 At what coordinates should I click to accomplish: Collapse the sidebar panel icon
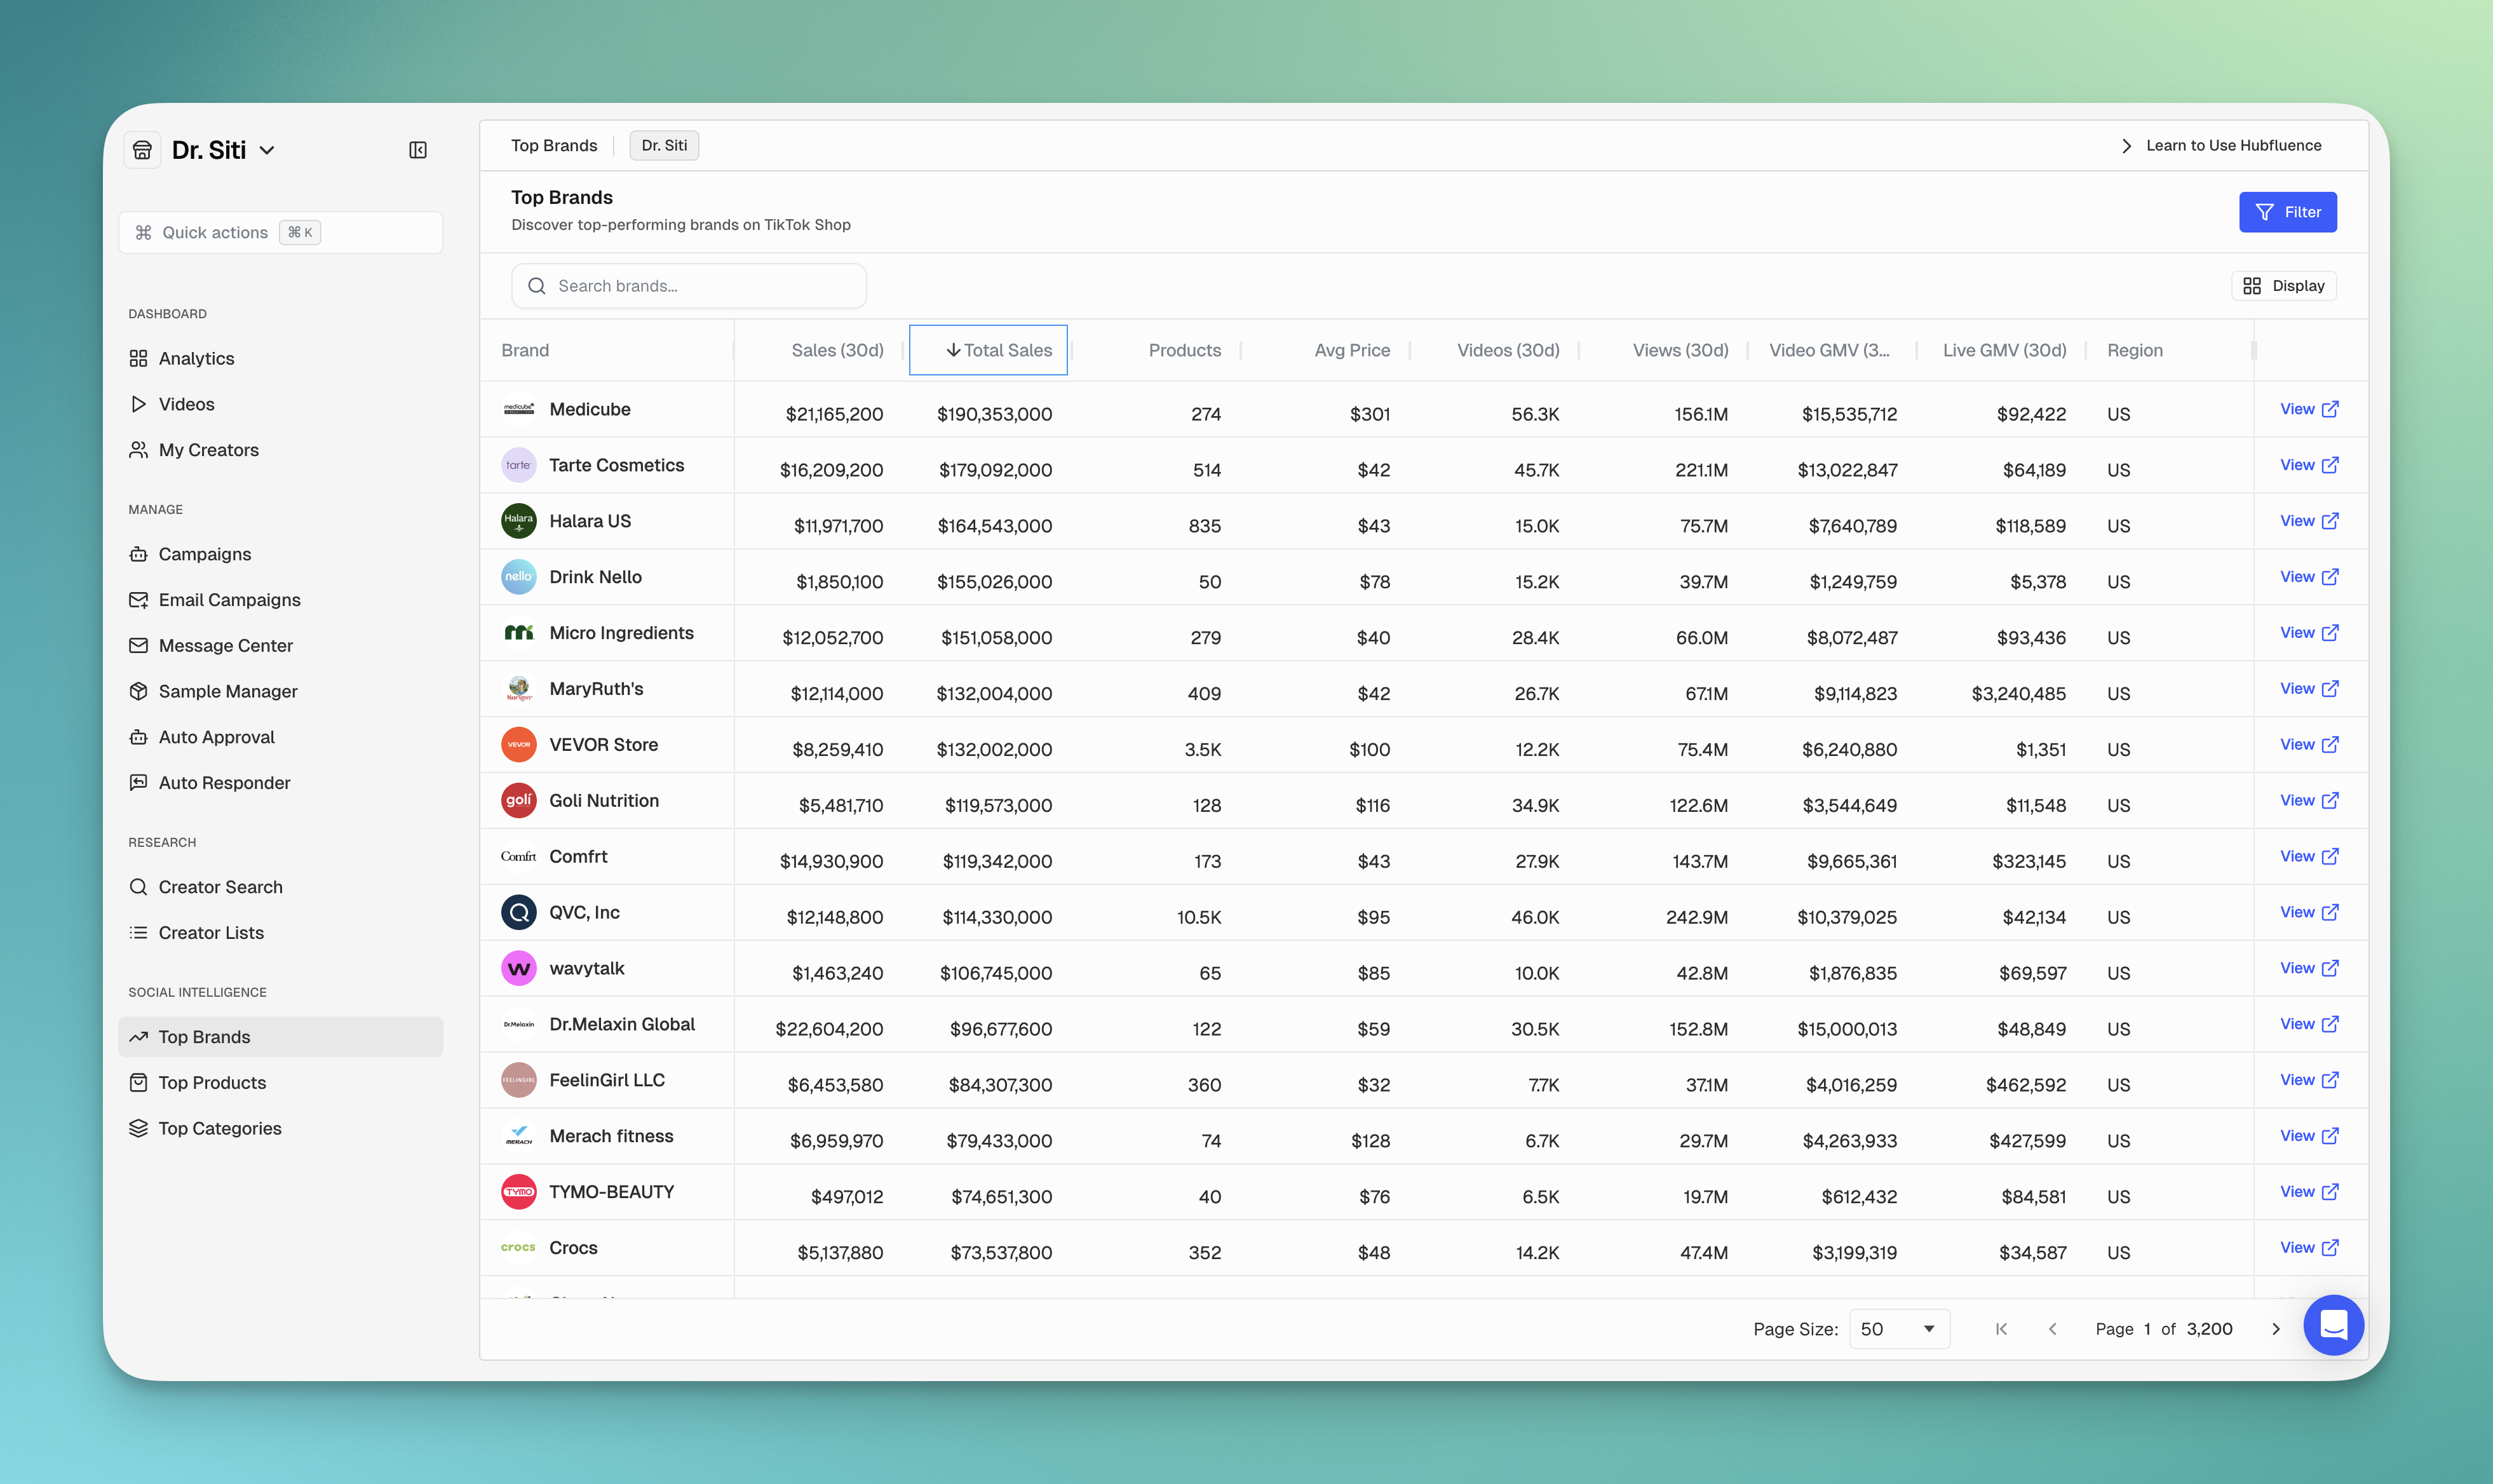[418, 150]
